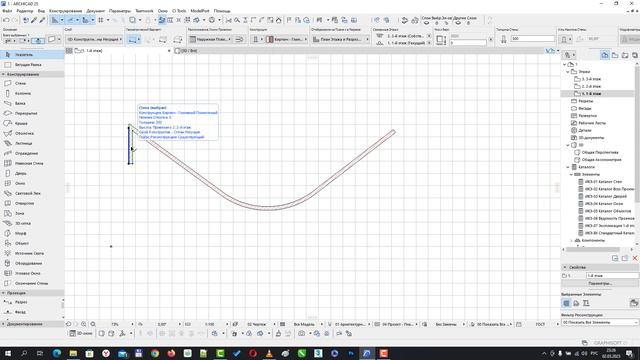Viewport: 640px width, 360px height.
Task: Toggle the snap guides button
Action: point(71,20)
